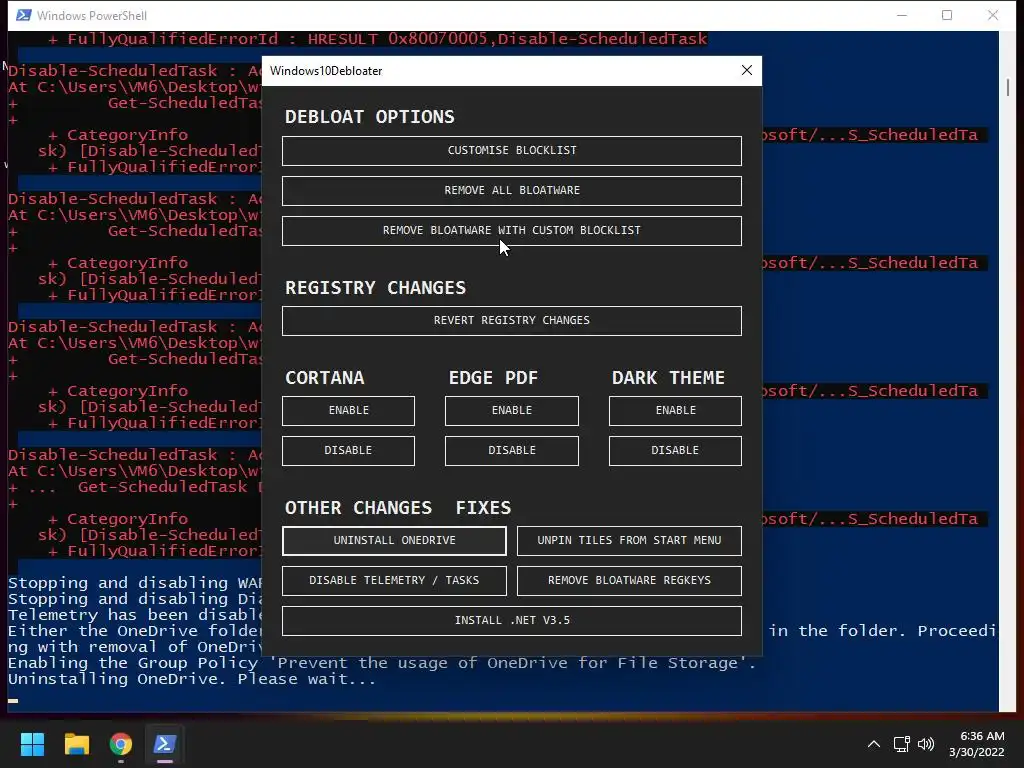1024x768 pixels.
Task: Click the 'DARK THEME' section heading
Action: (668, 378)
